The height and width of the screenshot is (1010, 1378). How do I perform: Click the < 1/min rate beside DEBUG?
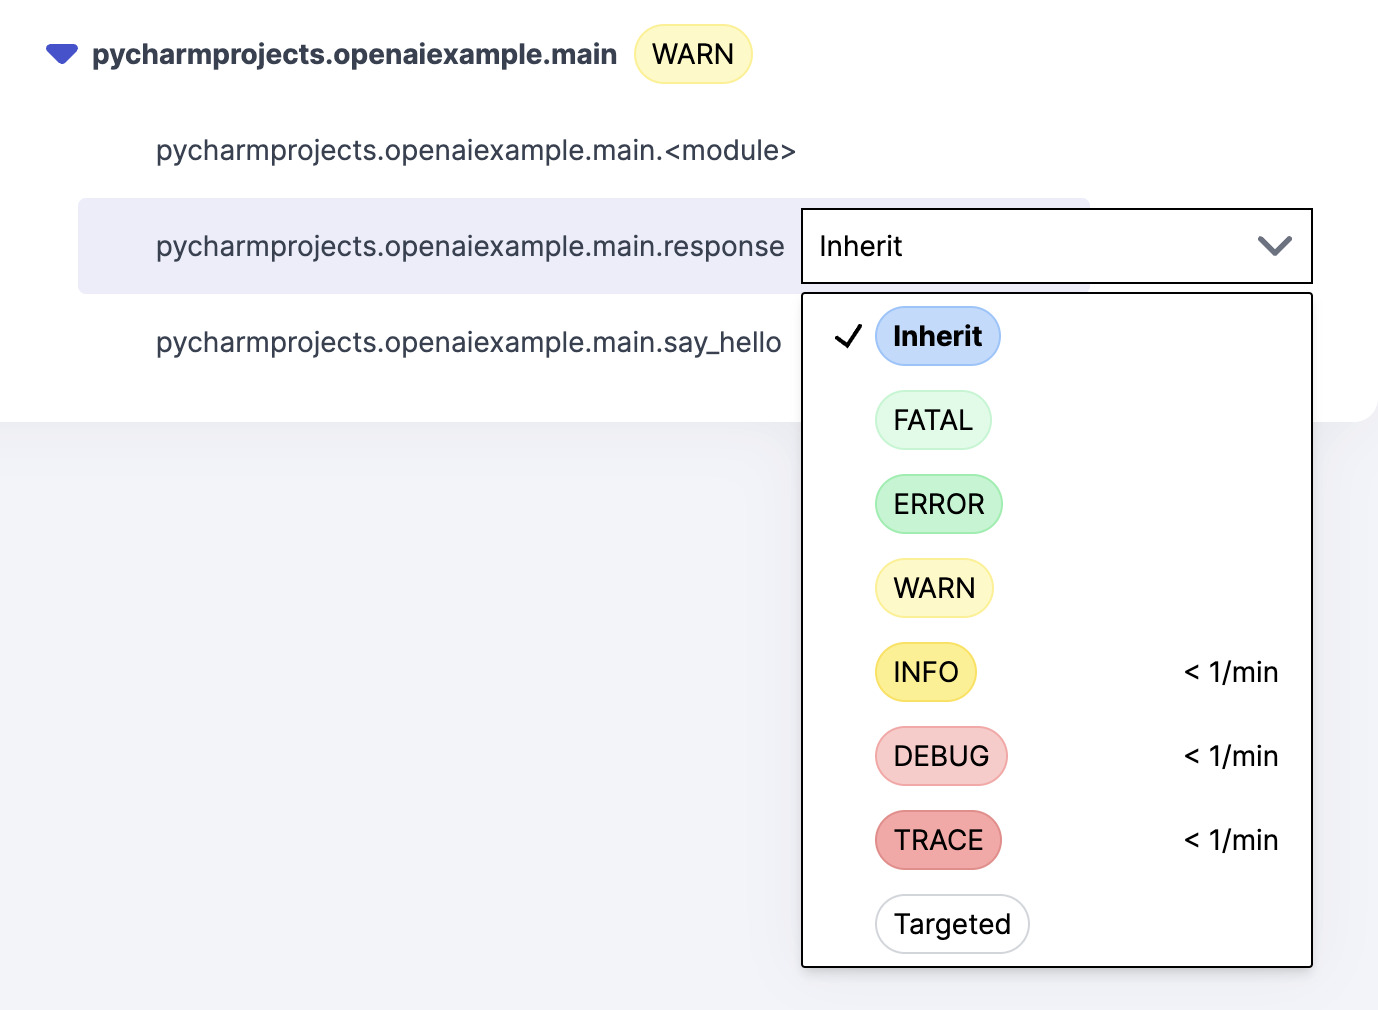1230,756
